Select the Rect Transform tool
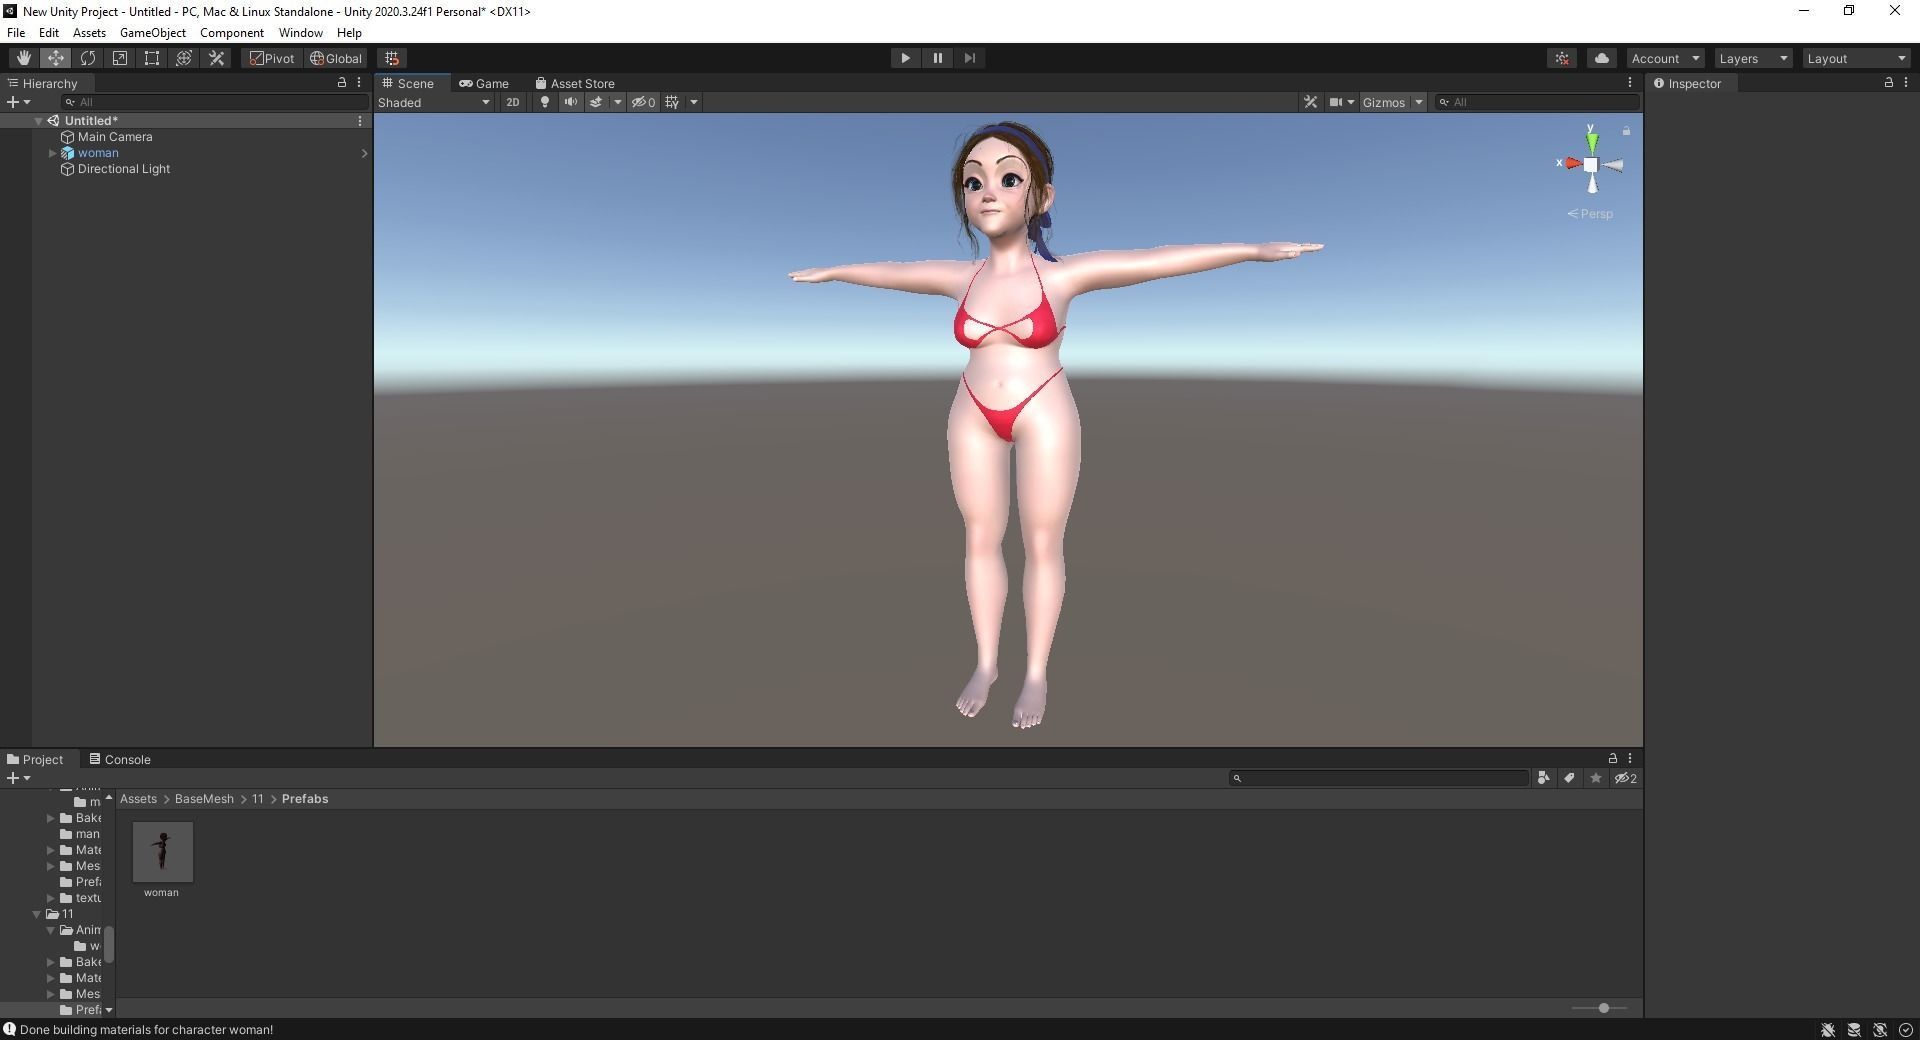The height and width of the screenshot is (1040, 1920). 152,58
